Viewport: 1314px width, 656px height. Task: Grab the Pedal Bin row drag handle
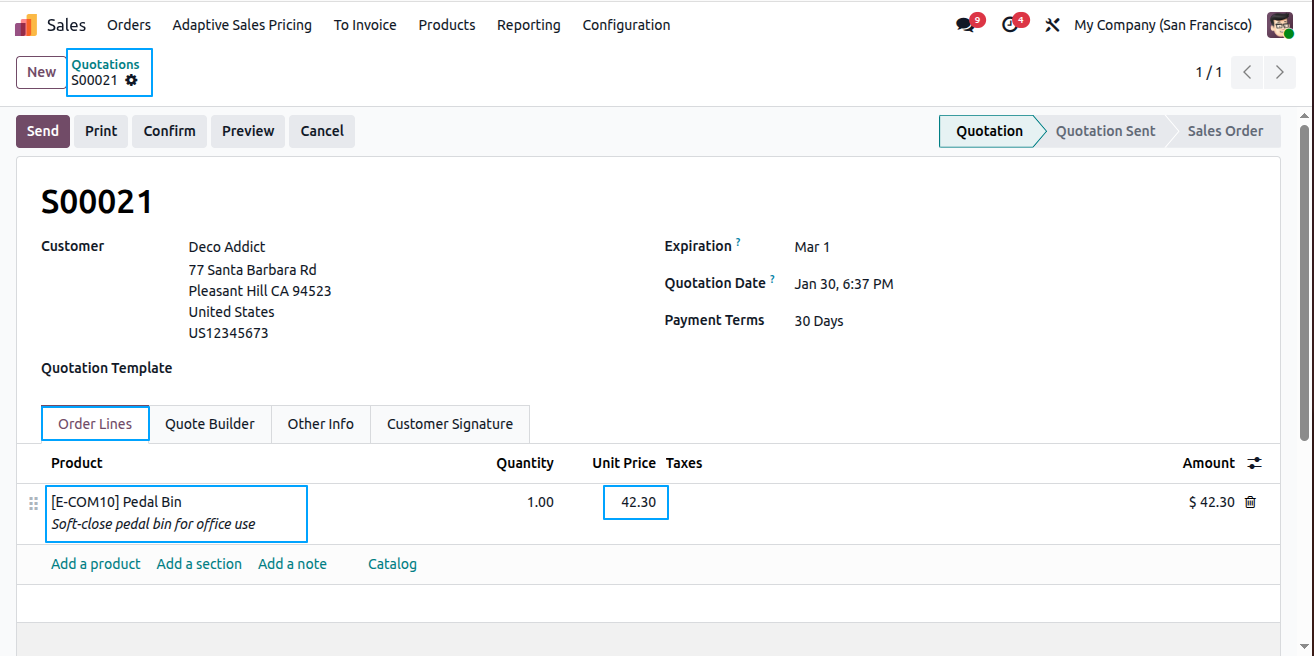33,503
